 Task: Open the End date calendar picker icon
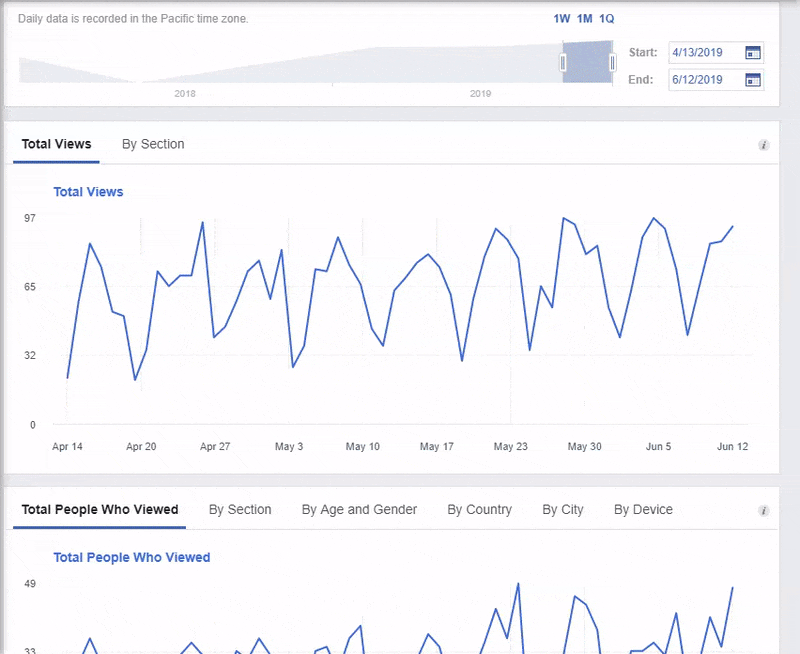pyautogui.click(x=753, y=80)
